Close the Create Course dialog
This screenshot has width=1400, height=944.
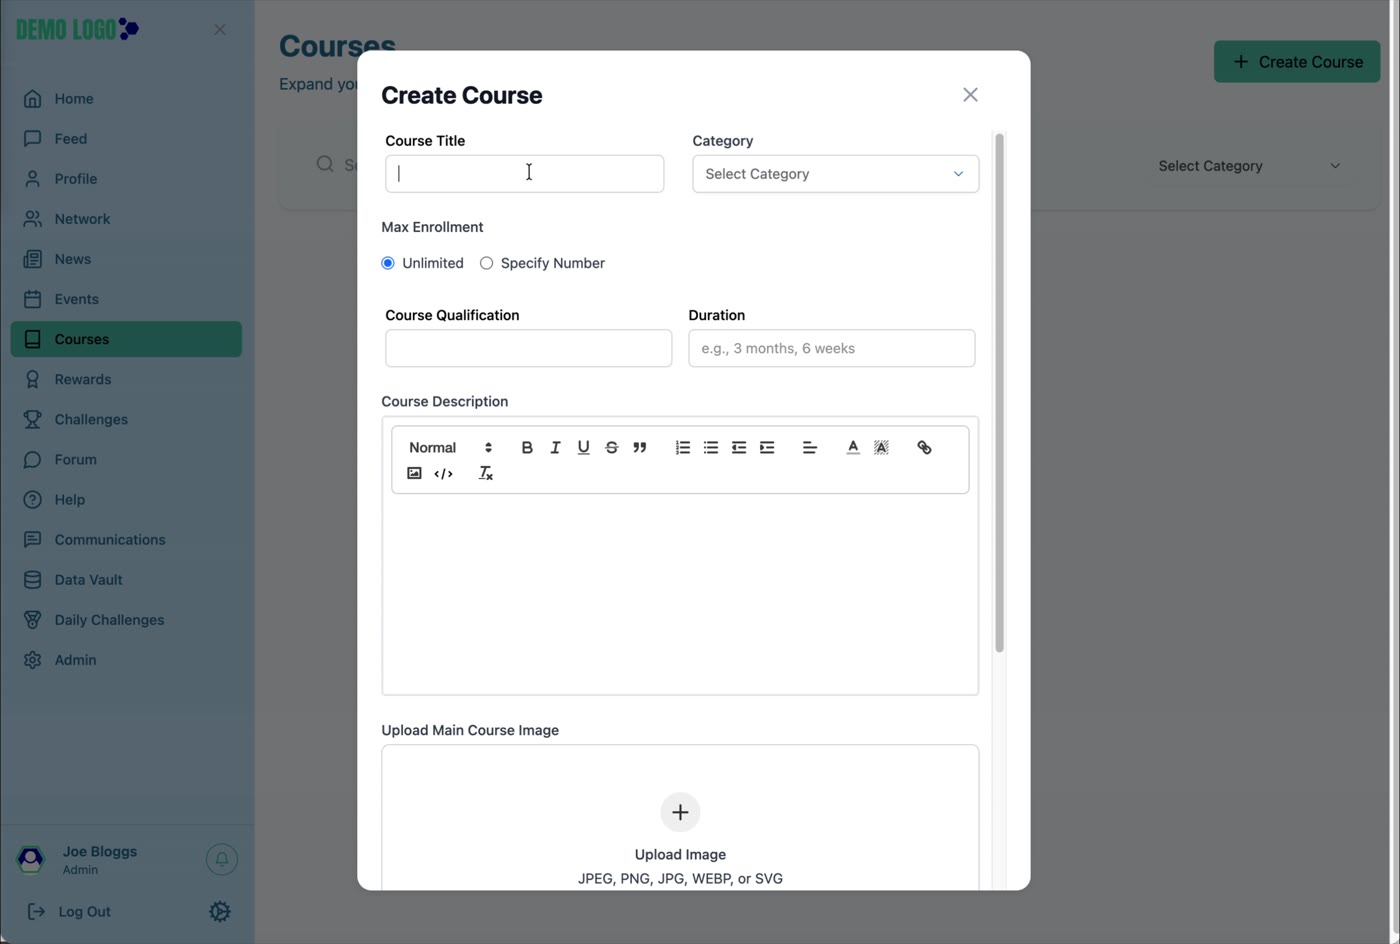(970, 95)
